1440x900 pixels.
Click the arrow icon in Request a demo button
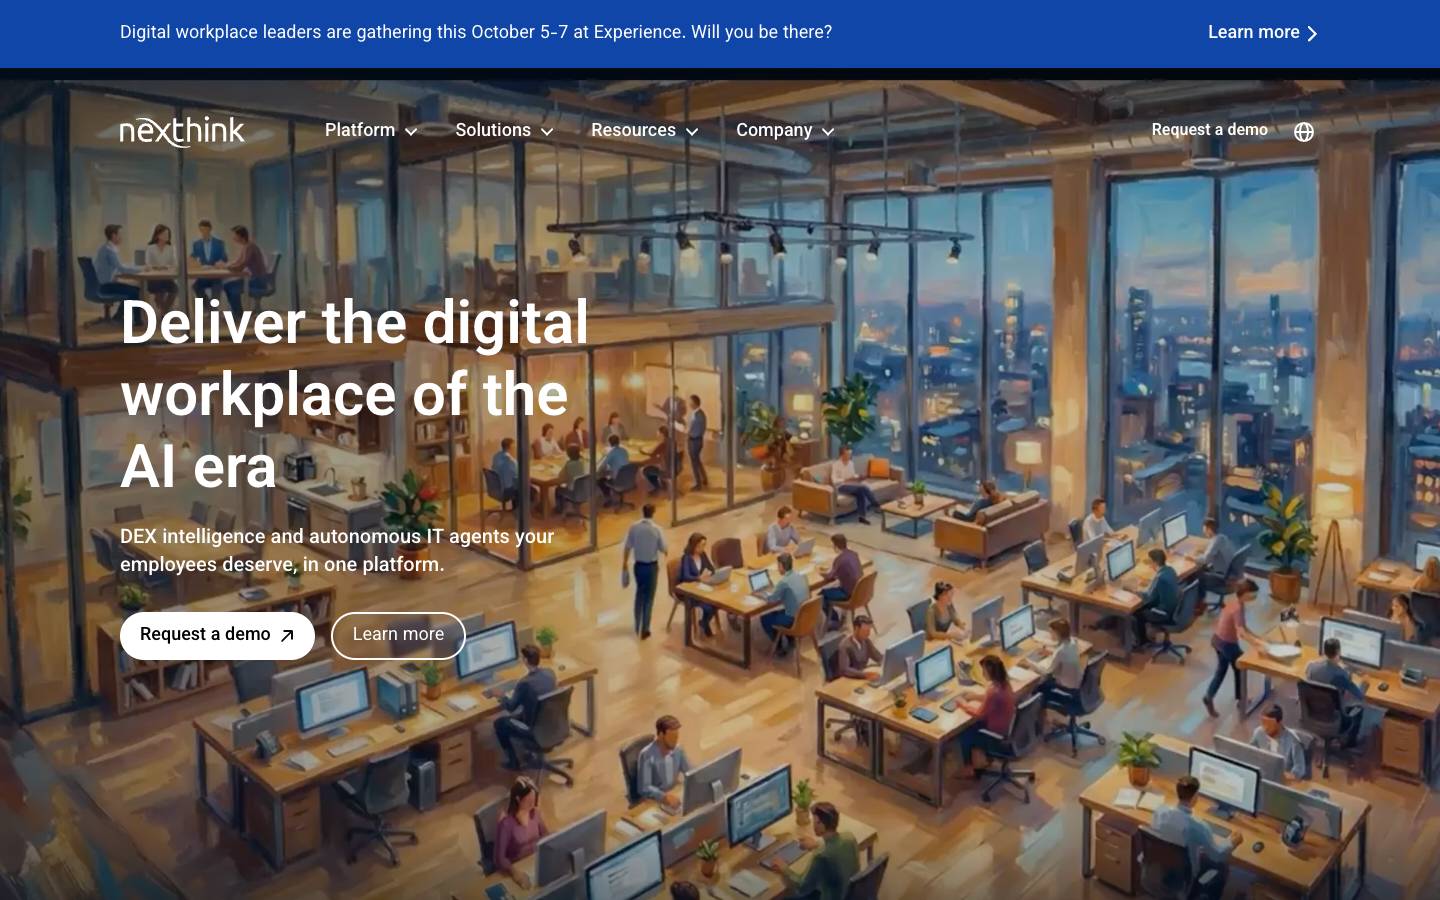tap(287, 636)
